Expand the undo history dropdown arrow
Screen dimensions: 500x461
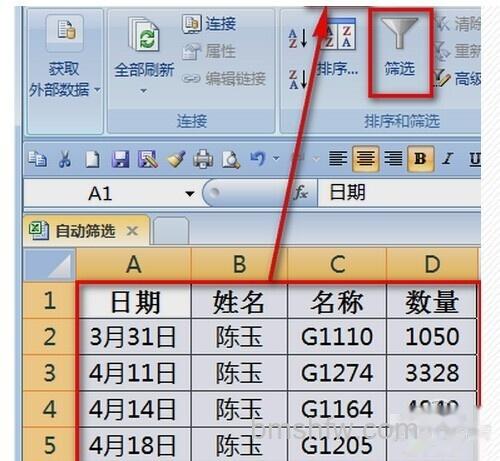pos(276,158)
